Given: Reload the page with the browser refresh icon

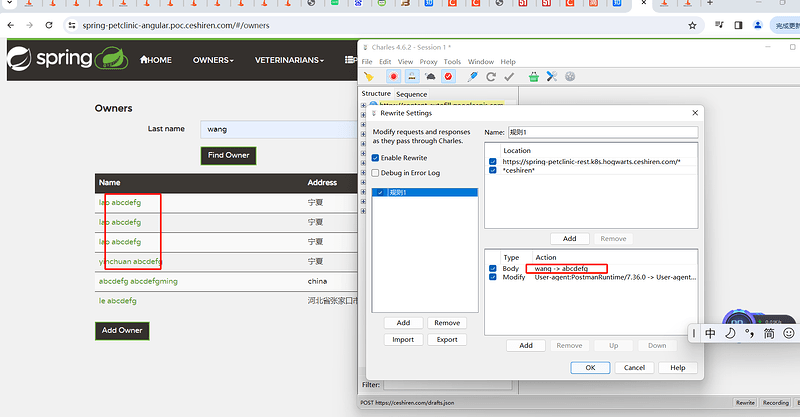Looking at the screenshot, I should pos(49,25).
